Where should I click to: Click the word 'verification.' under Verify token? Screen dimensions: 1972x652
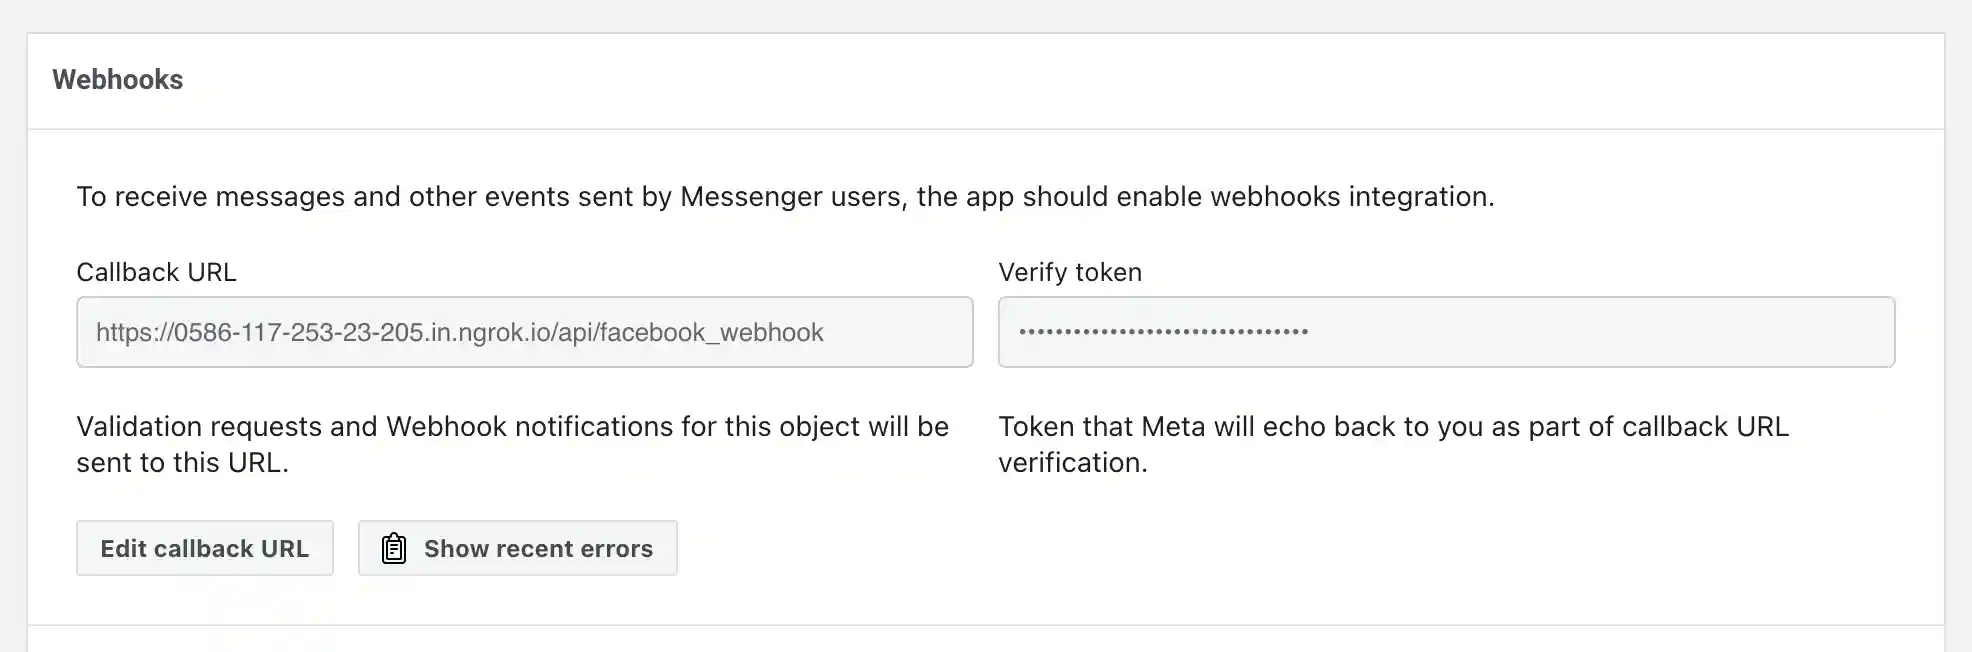pos(1072,463)
